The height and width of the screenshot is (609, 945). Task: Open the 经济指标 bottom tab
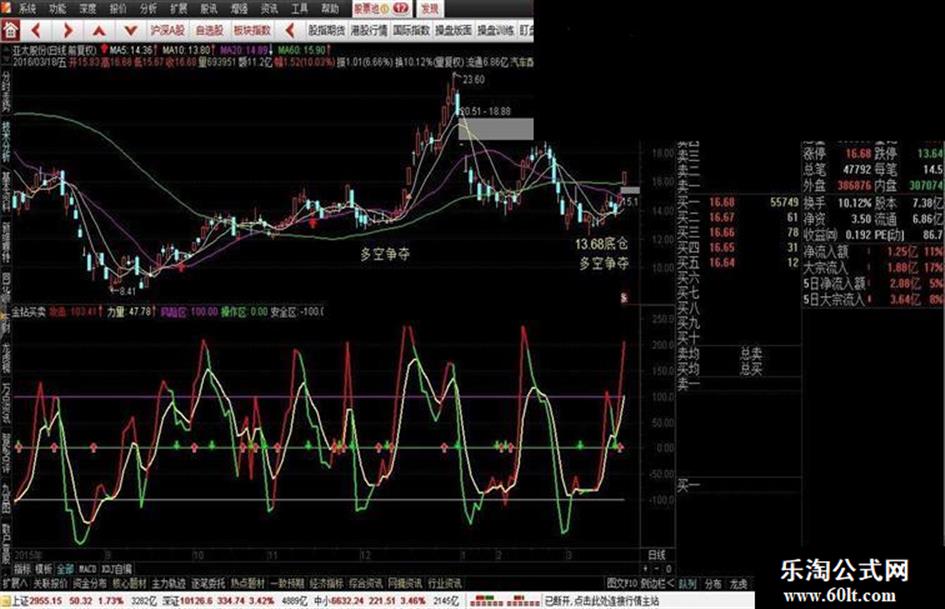(x=326, y=583)
